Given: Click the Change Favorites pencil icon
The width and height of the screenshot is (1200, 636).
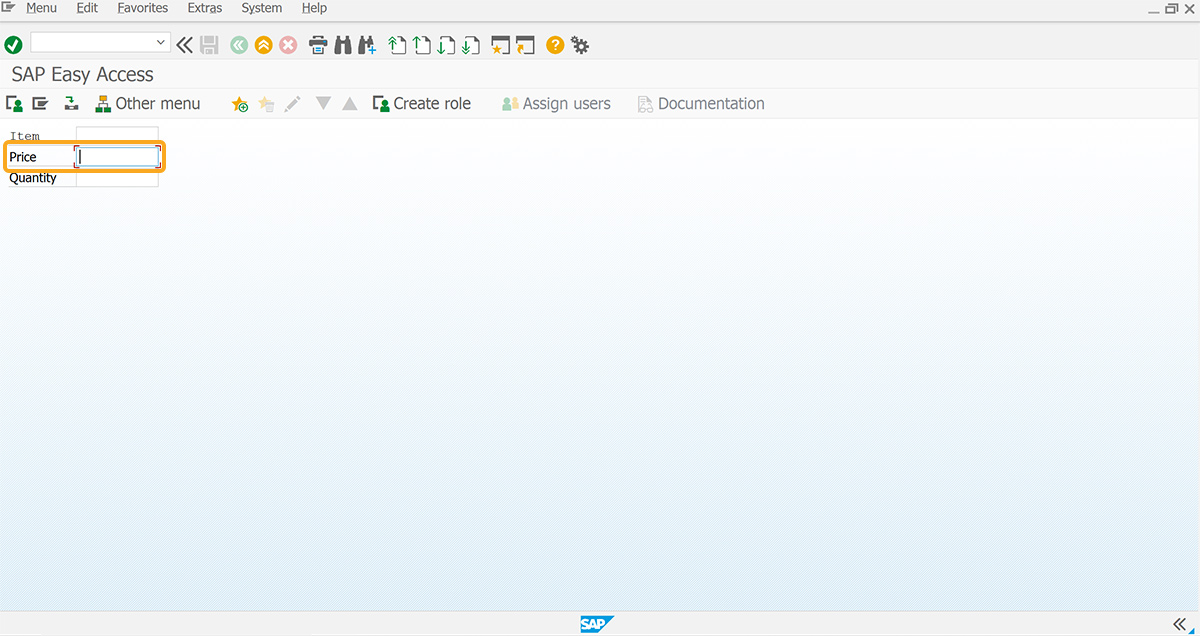Looking at the screenshot, I should coord(292,104).
